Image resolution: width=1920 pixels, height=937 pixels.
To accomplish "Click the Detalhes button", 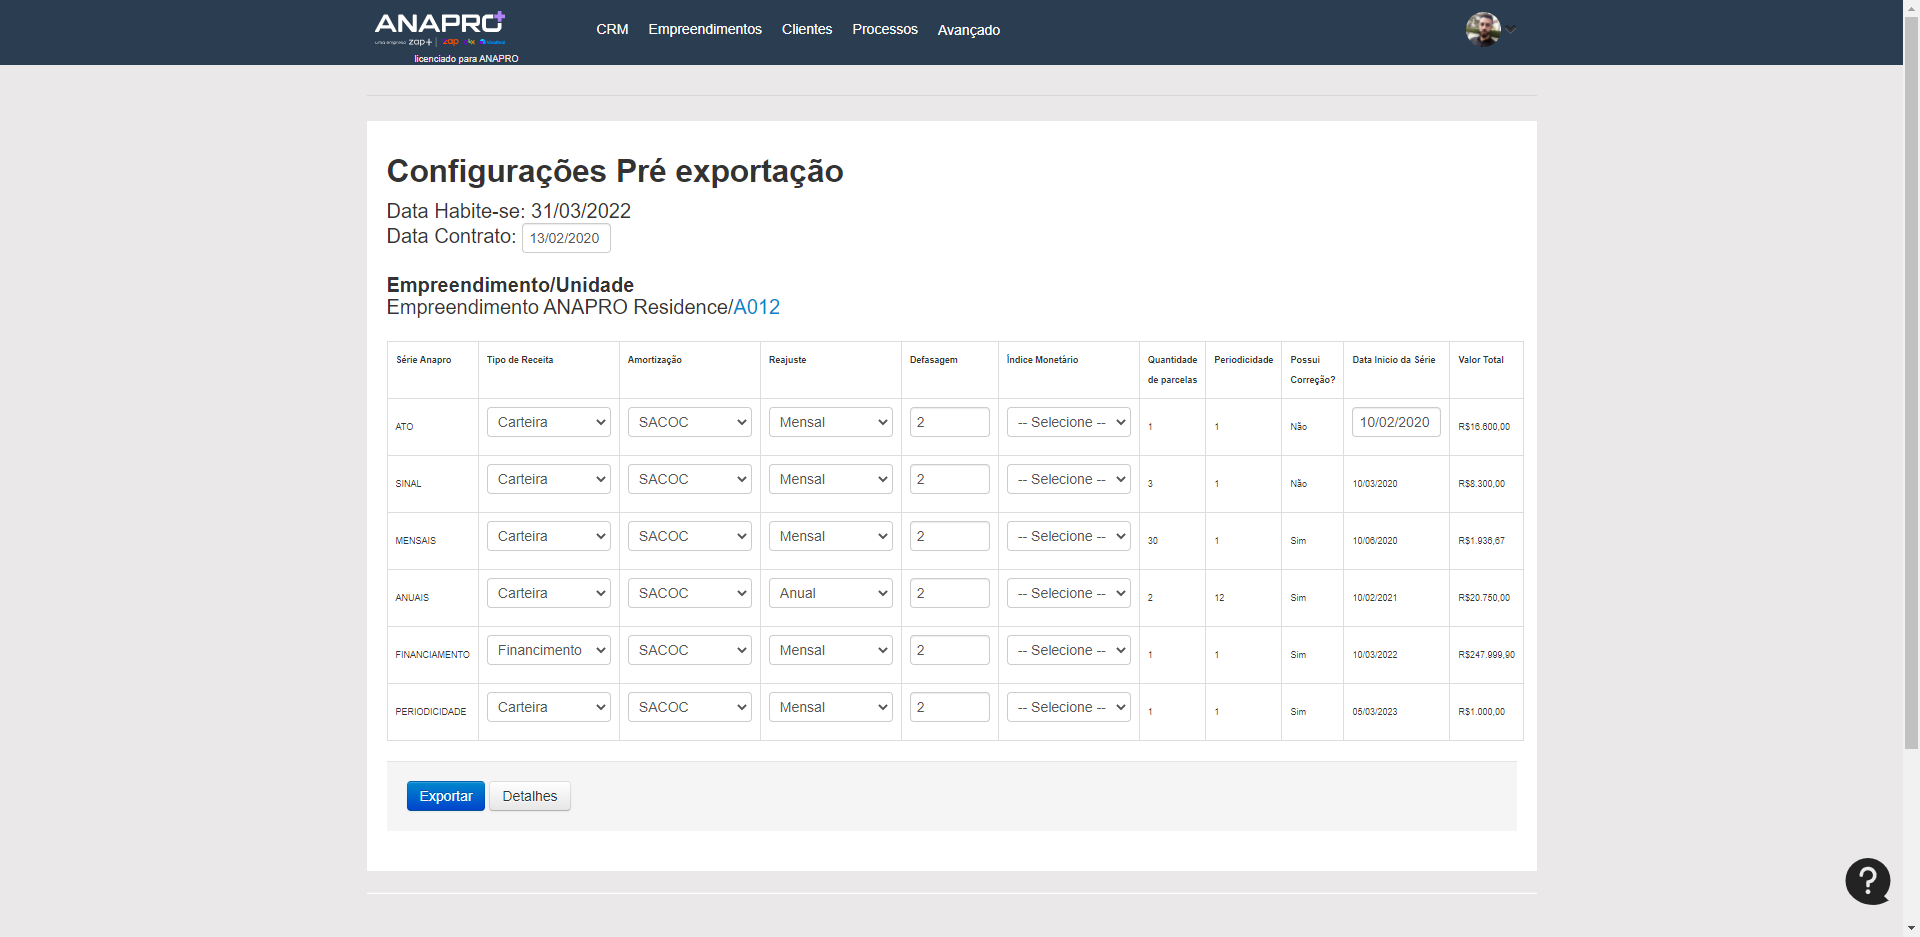I will point(529,796).
